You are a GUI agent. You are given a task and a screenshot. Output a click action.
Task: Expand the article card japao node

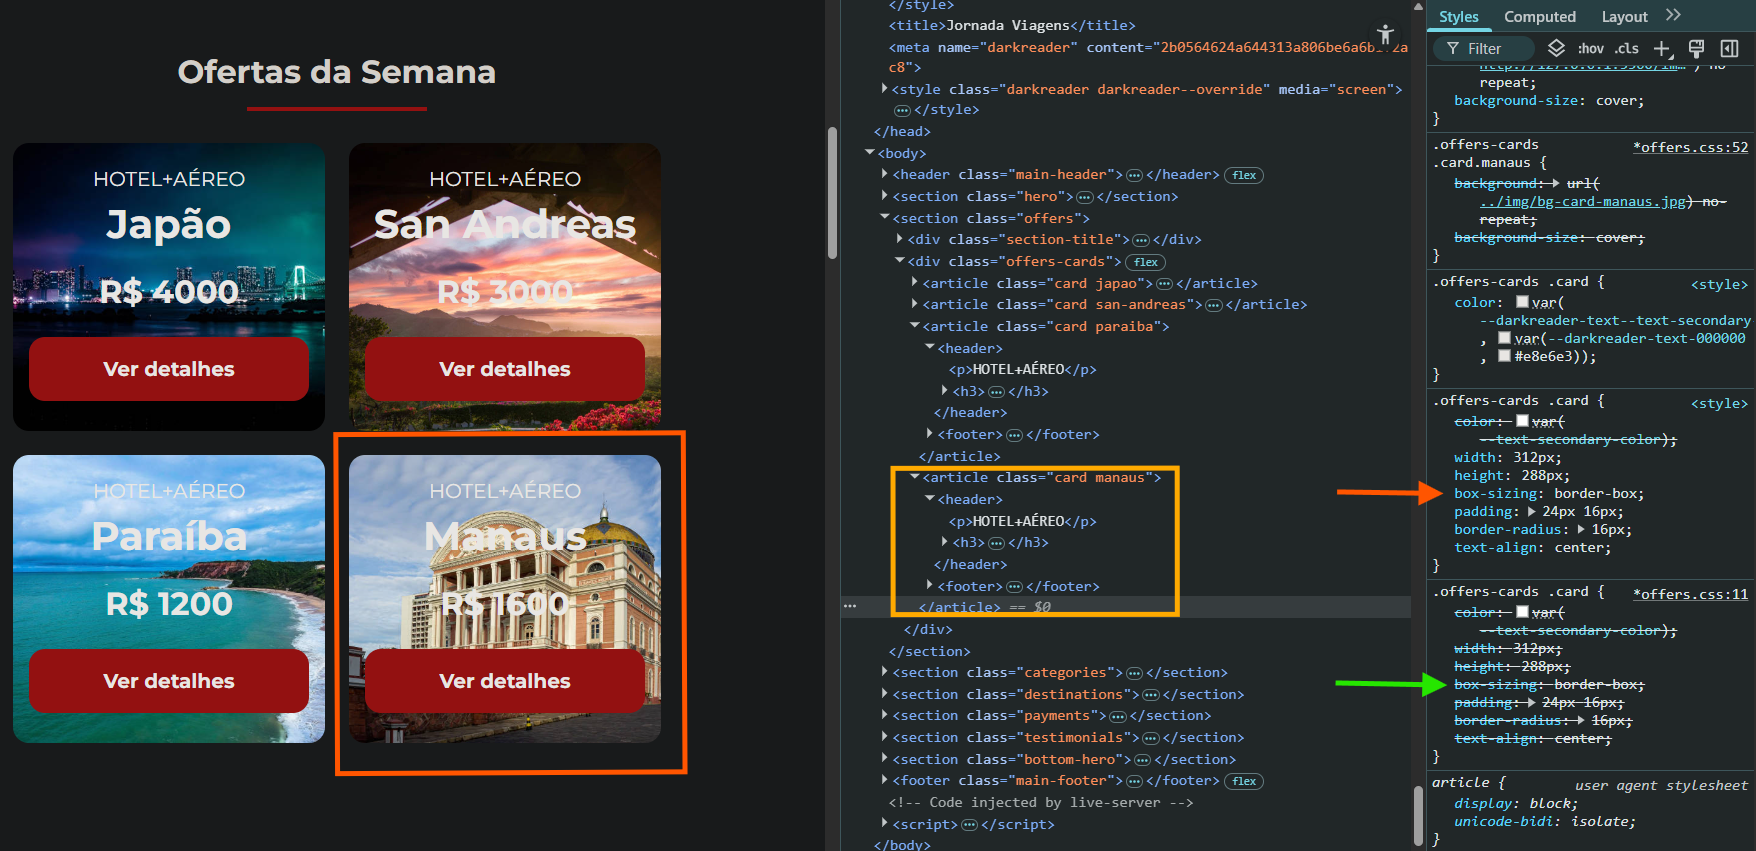[x=915, y=283]
